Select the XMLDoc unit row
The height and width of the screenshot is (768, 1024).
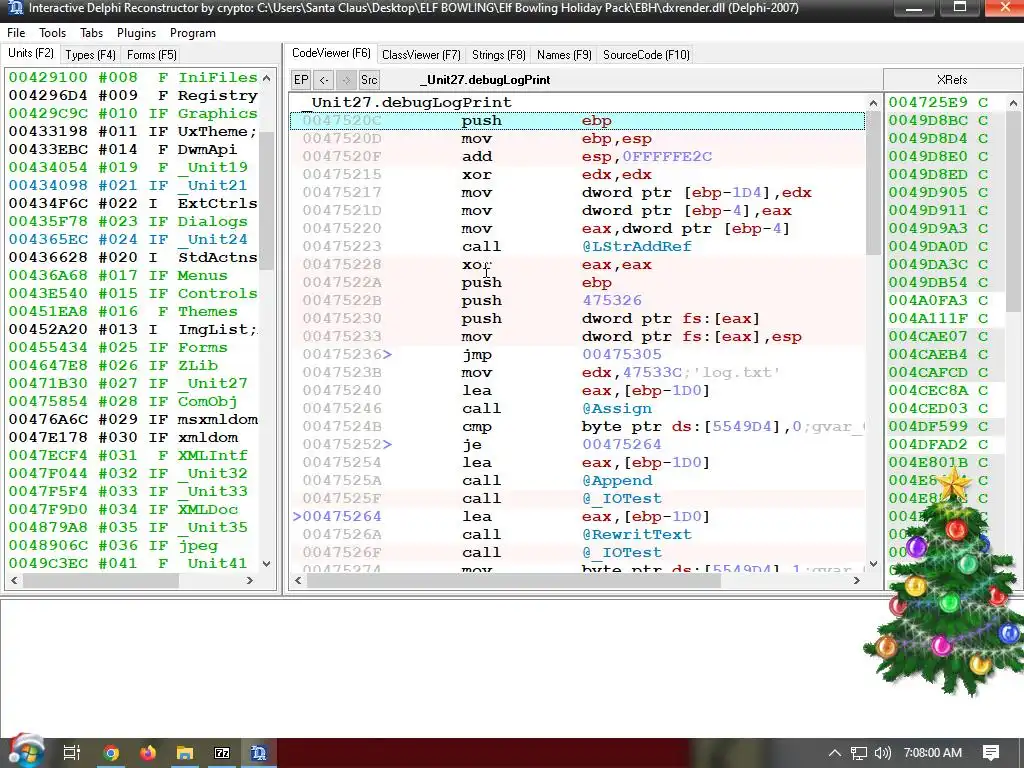[133, 509]
